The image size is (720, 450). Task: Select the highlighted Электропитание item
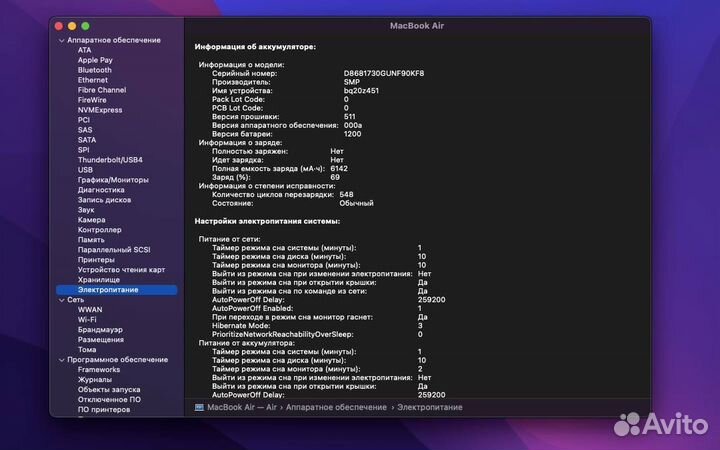(109, 290)
